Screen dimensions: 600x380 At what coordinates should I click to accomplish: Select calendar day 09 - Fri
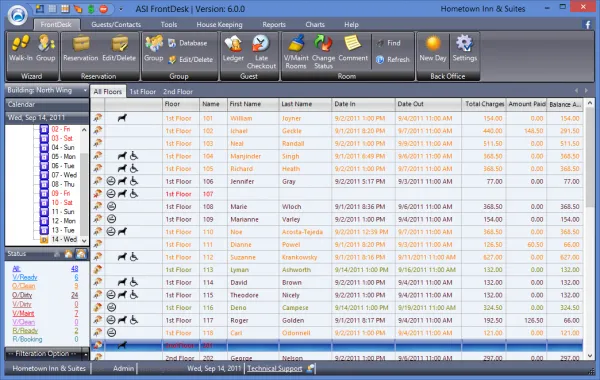(x=61, y=193)
